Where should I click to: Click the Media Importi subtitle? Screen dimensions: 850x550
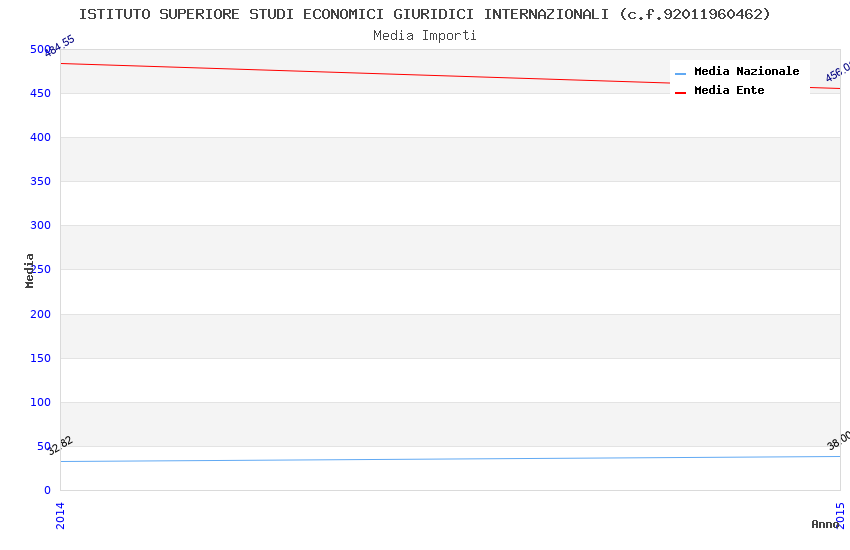[424, 36]
